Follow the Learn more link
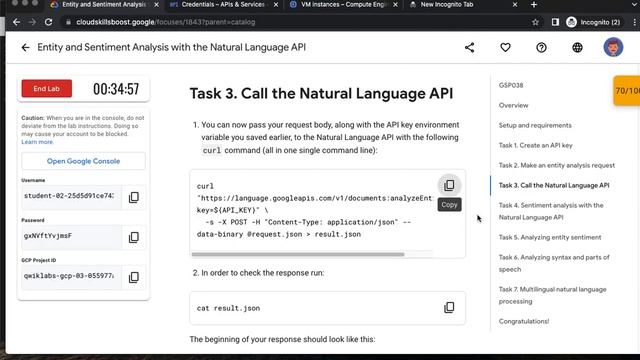The image size is (640, 360). 37,142
